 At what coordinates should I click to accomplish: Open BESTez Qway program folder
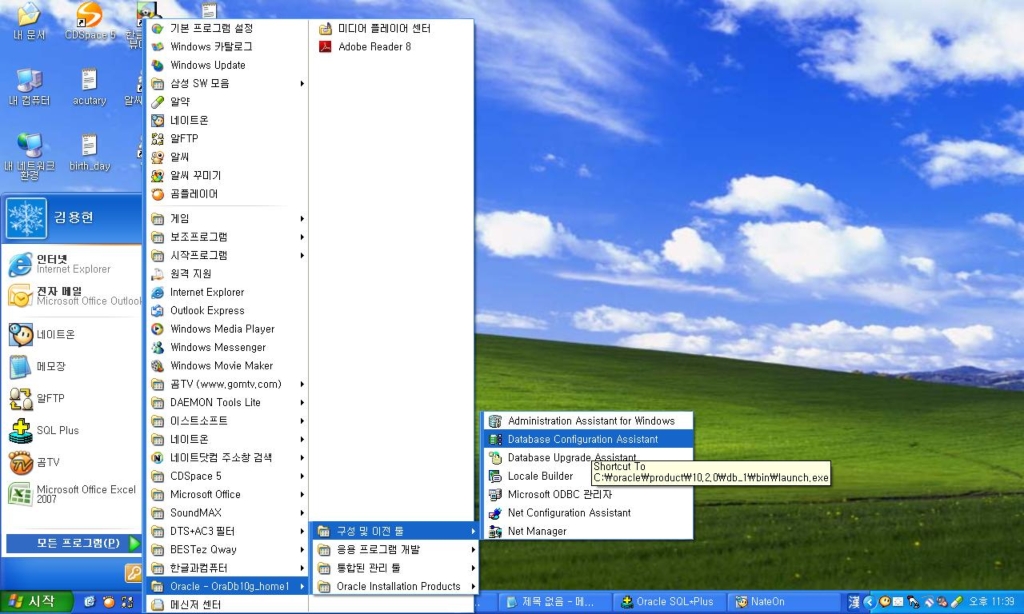(226, 550)
